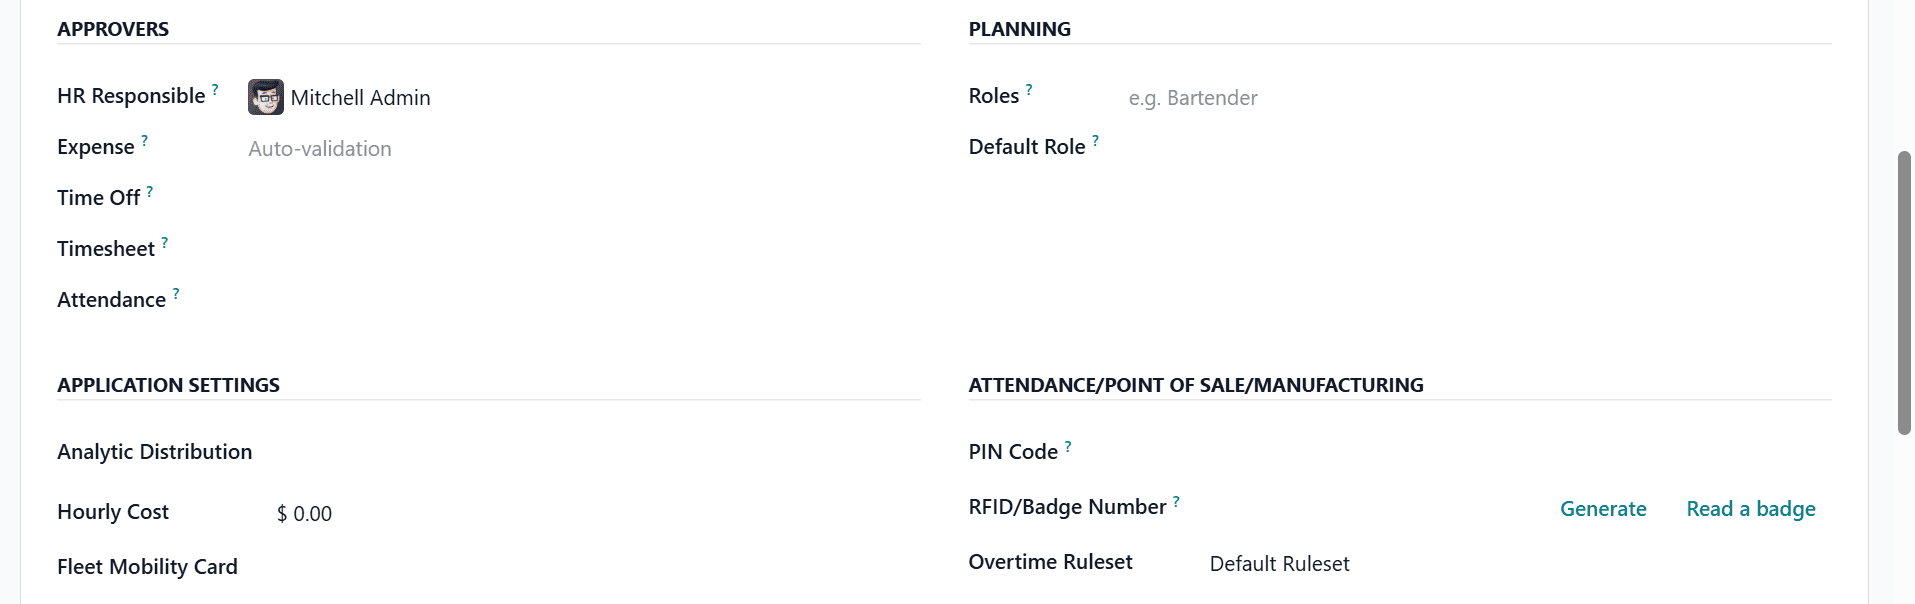This screenshot has height=604, width=1915.
Task: Click the Generate badge number link
Action: [1602, 508]
